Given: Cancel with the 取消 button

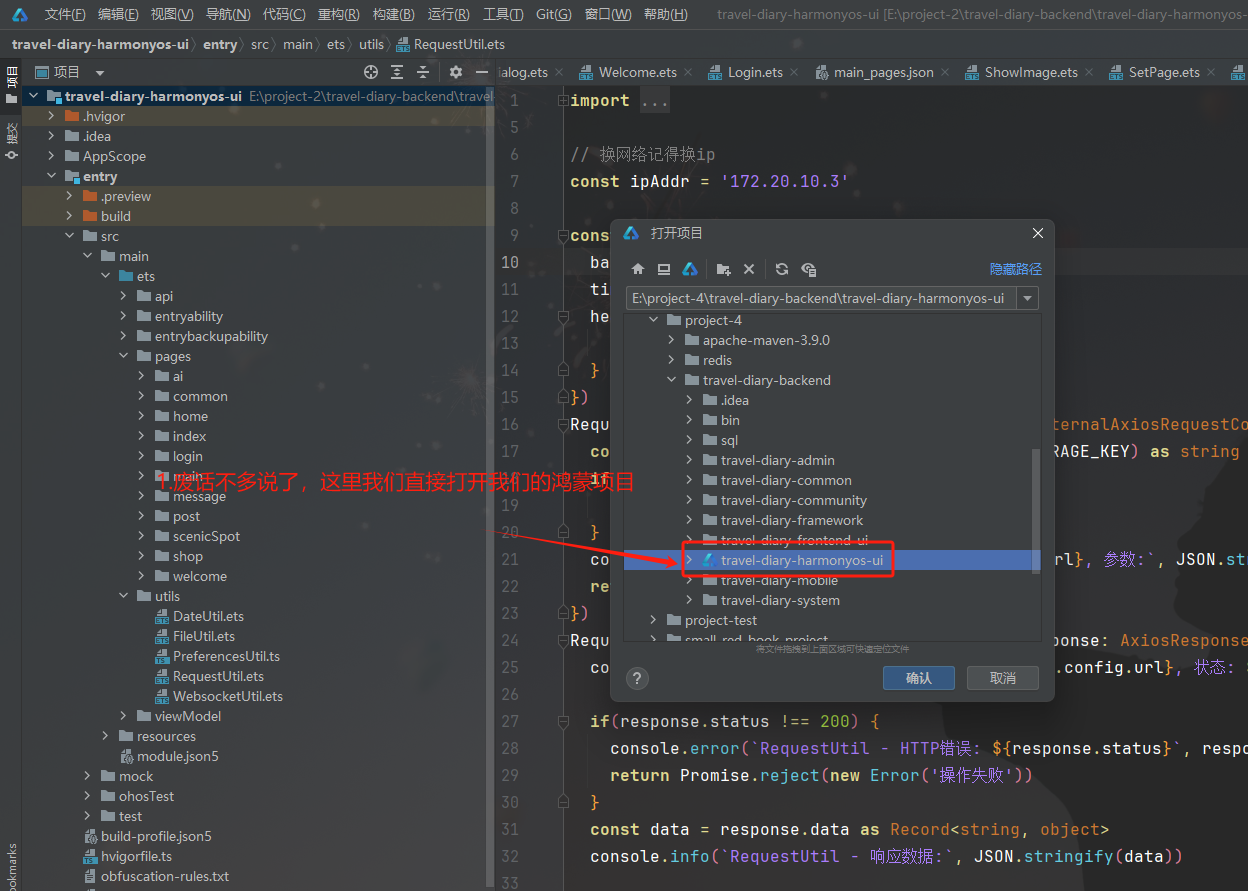Looking at the screenshot, I should (1002, 678).
